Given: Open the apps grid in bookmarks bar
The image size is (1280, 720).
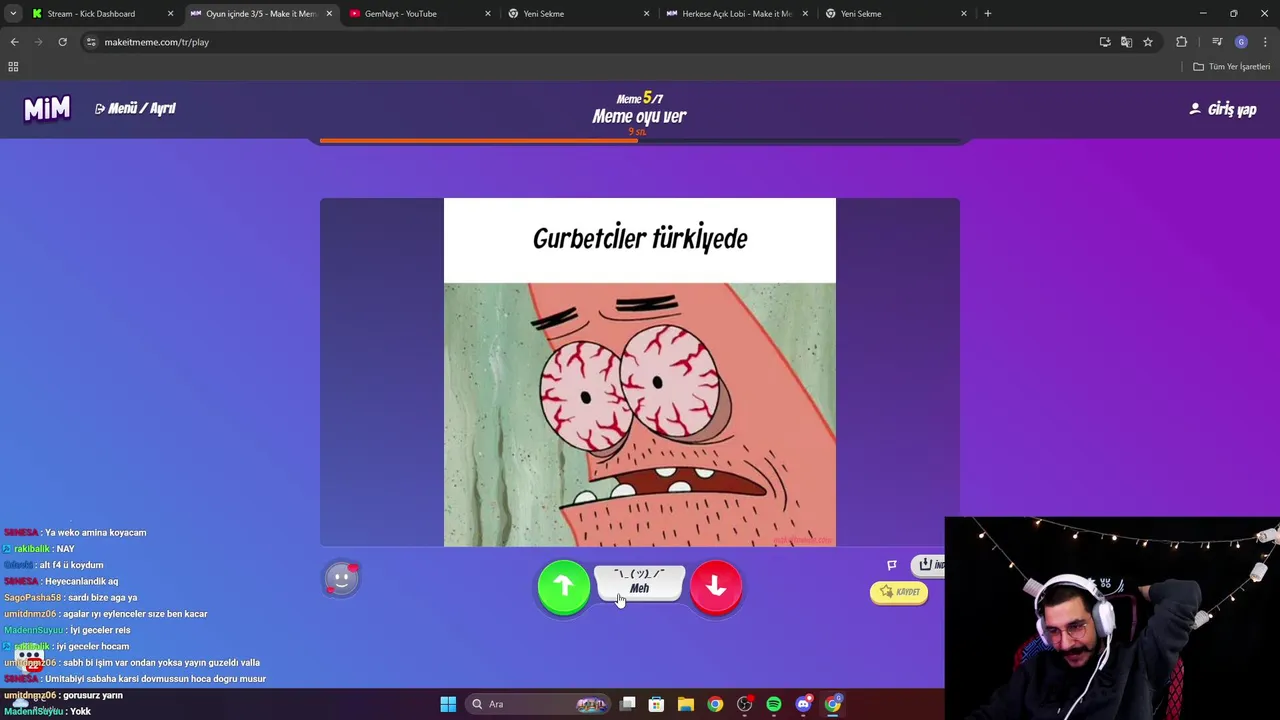Looking at the screenshot, I should [x=13, y=67].
